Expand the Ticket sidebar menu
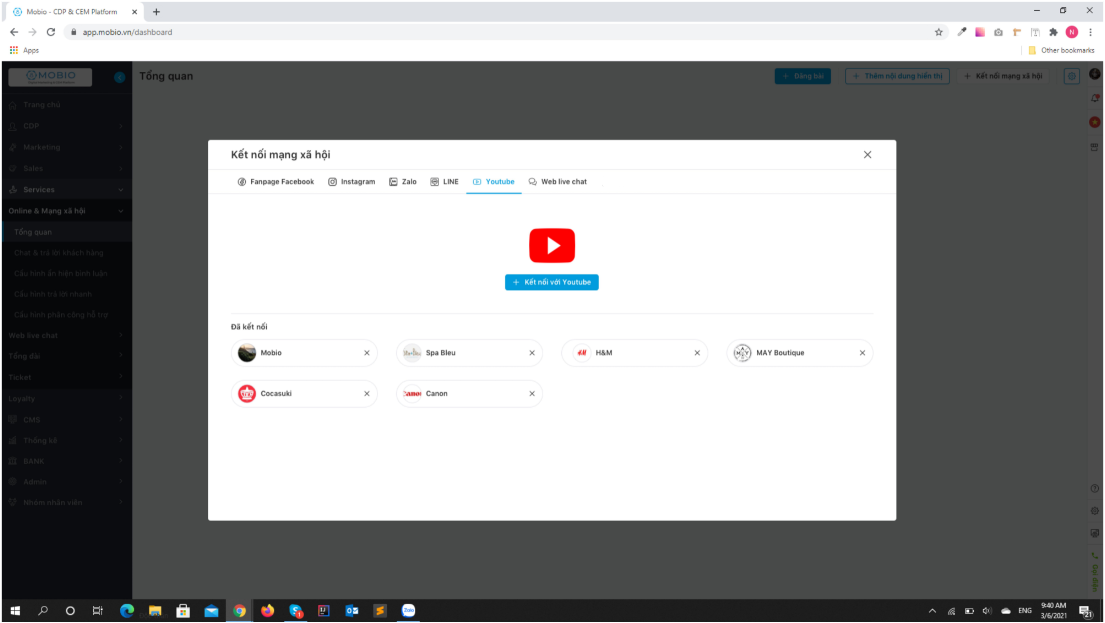This screenshot has height=623, width=1105. [66, 377]
